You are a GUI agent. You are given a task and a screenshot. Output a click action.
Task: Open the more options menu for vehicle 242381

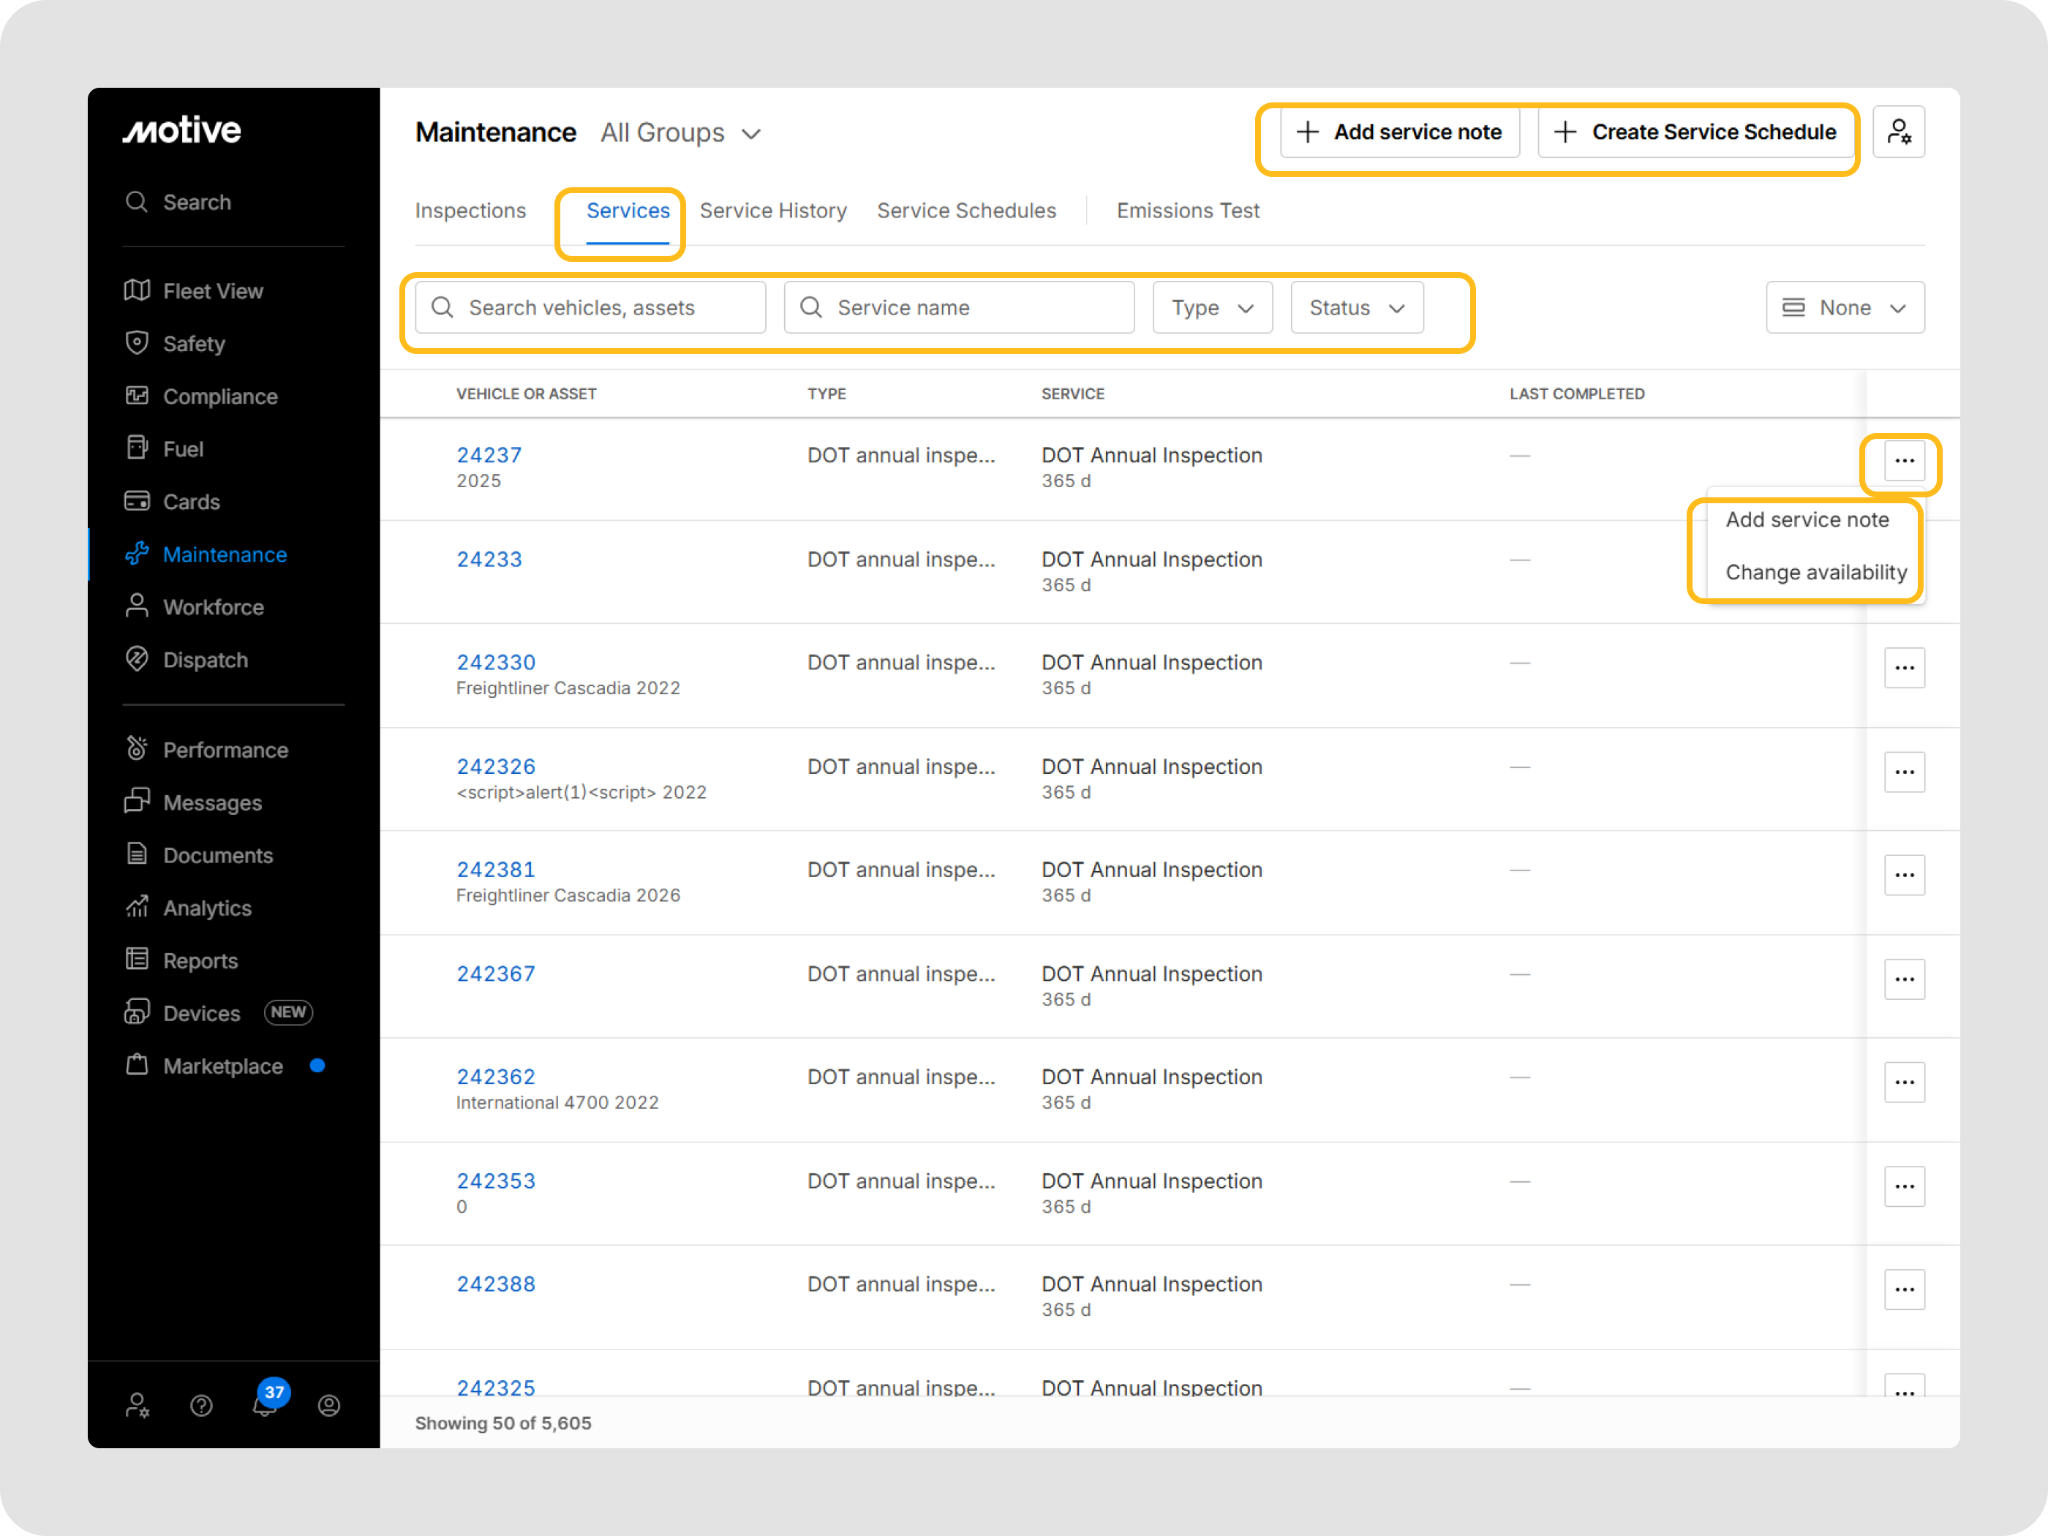click(x=1904, y=875)
